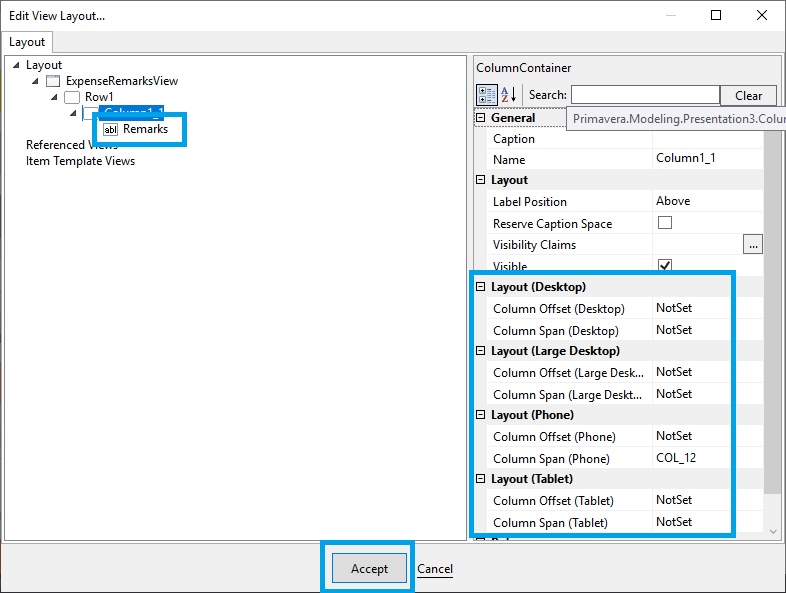This screenshot has height=593, width=786.
Task: Collapse the Layout root tree node
Action: click(16, 65)
